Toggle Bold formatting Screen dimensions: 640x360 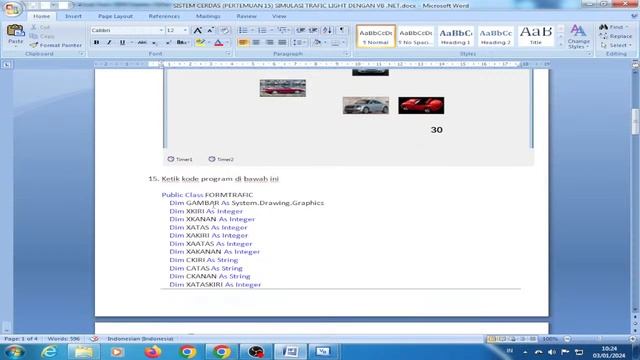tap(96, 42)
